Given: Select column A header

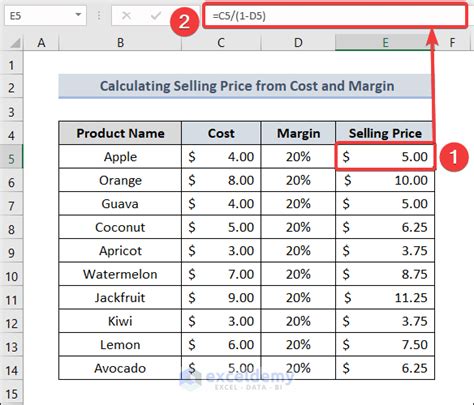Looking at the screenshot, I should [41, 43].
